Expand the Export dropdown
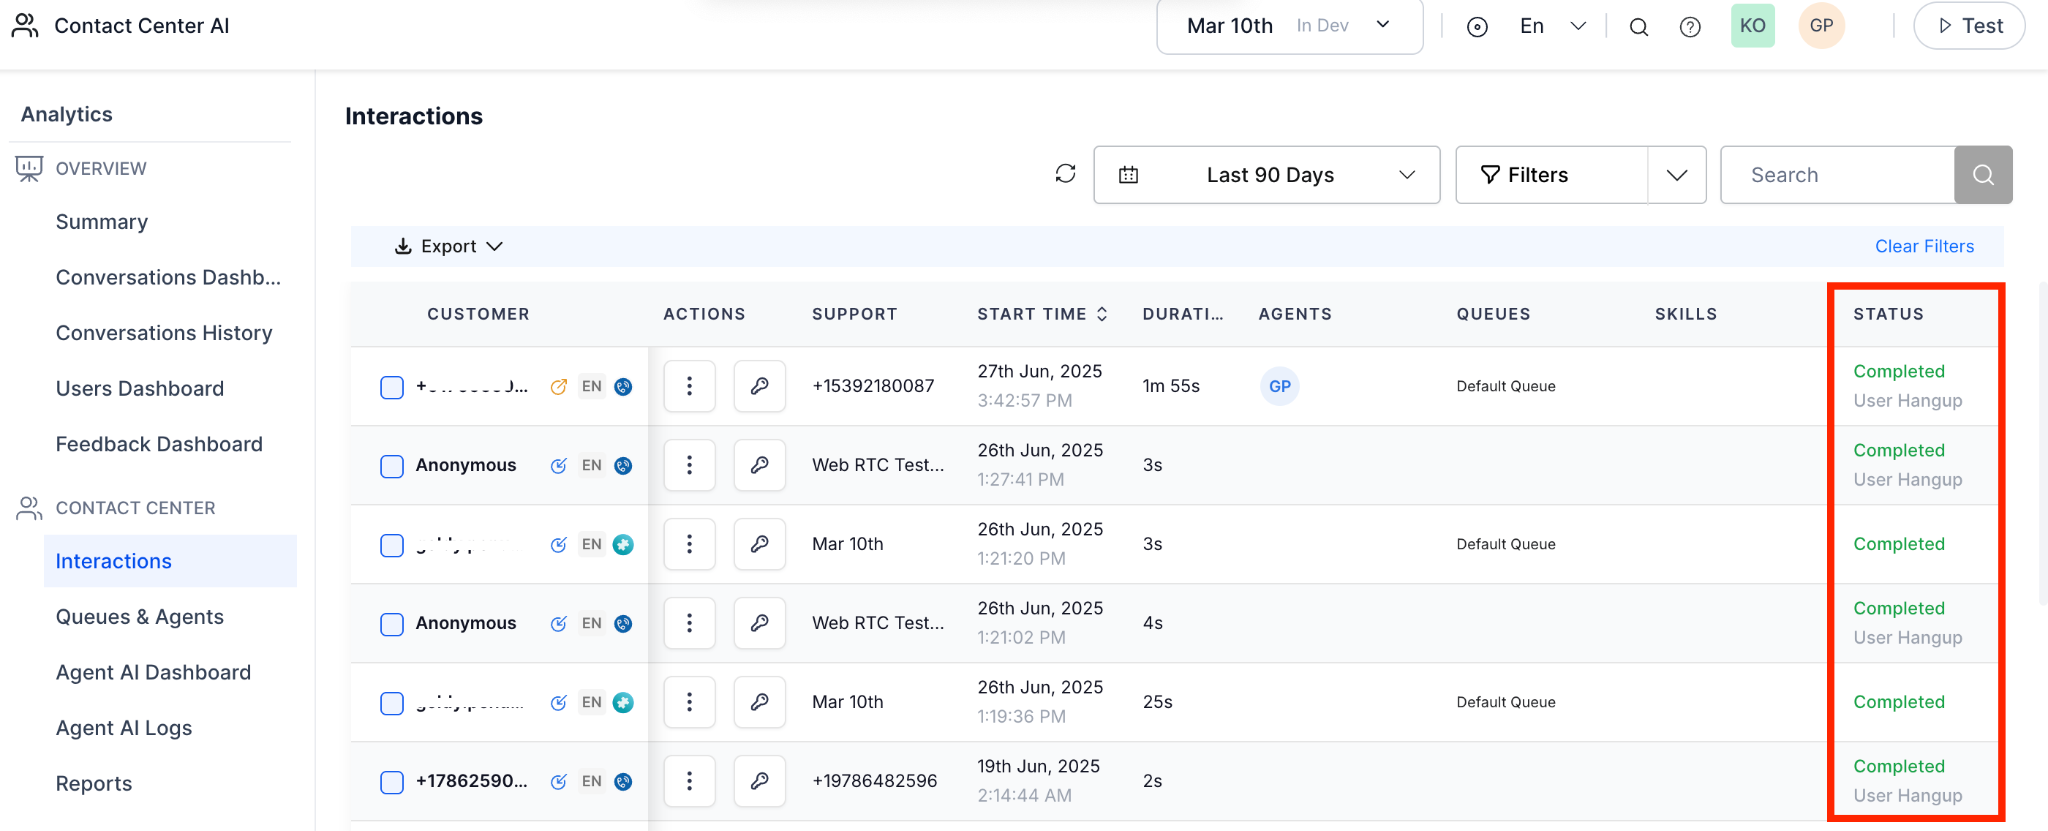2048x831 pixels. pos(448,246)
